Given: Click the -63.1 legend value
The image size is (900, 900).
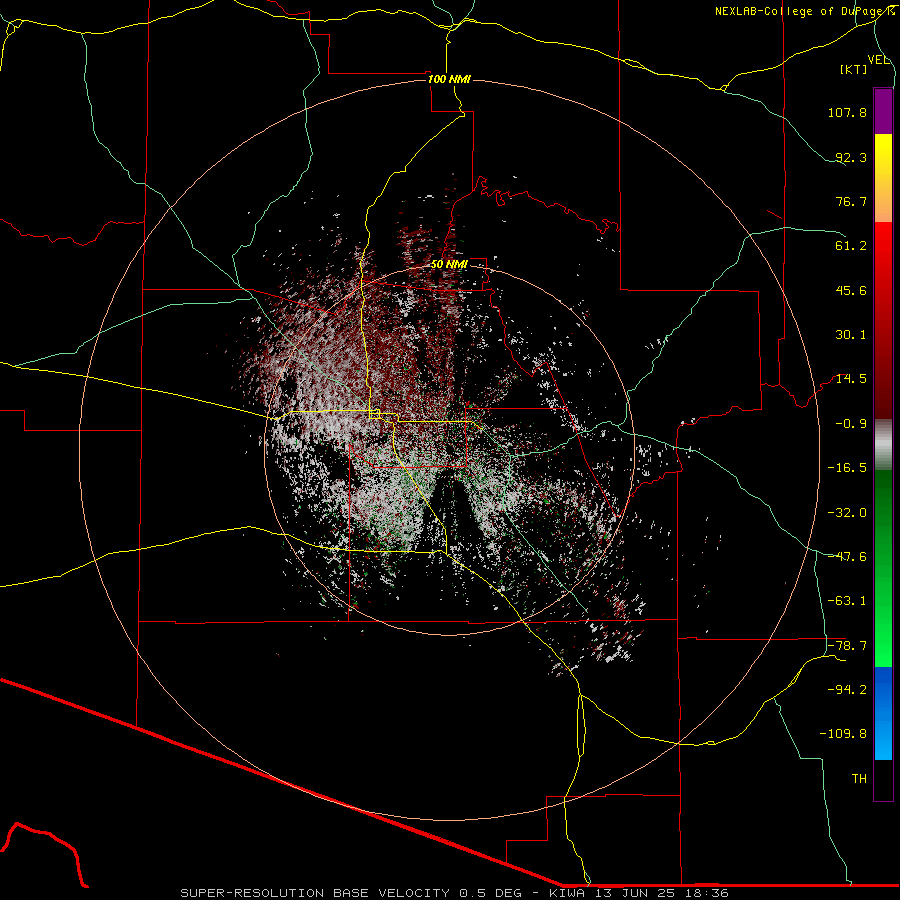Looking at the screenshot, I should pos(847,601).
